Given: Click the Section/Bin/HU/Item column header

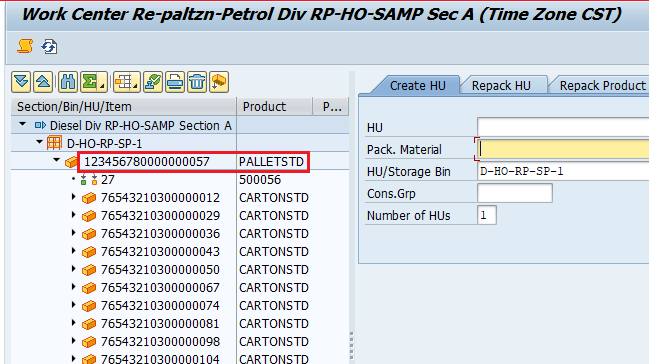Looking at the screenshot, I should tap(124, 106).
